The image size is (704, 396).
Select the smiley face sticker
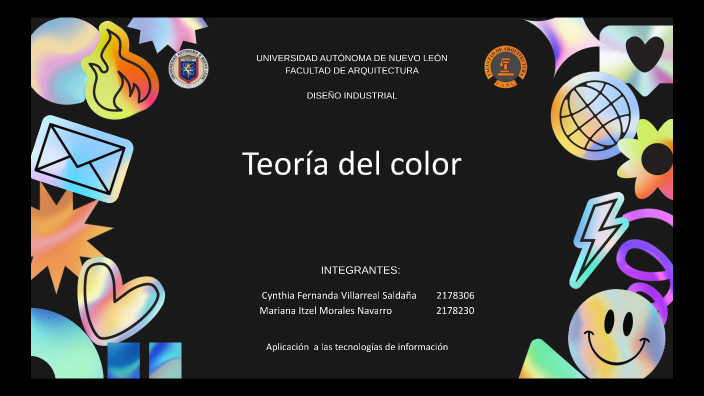coord(616,334)
